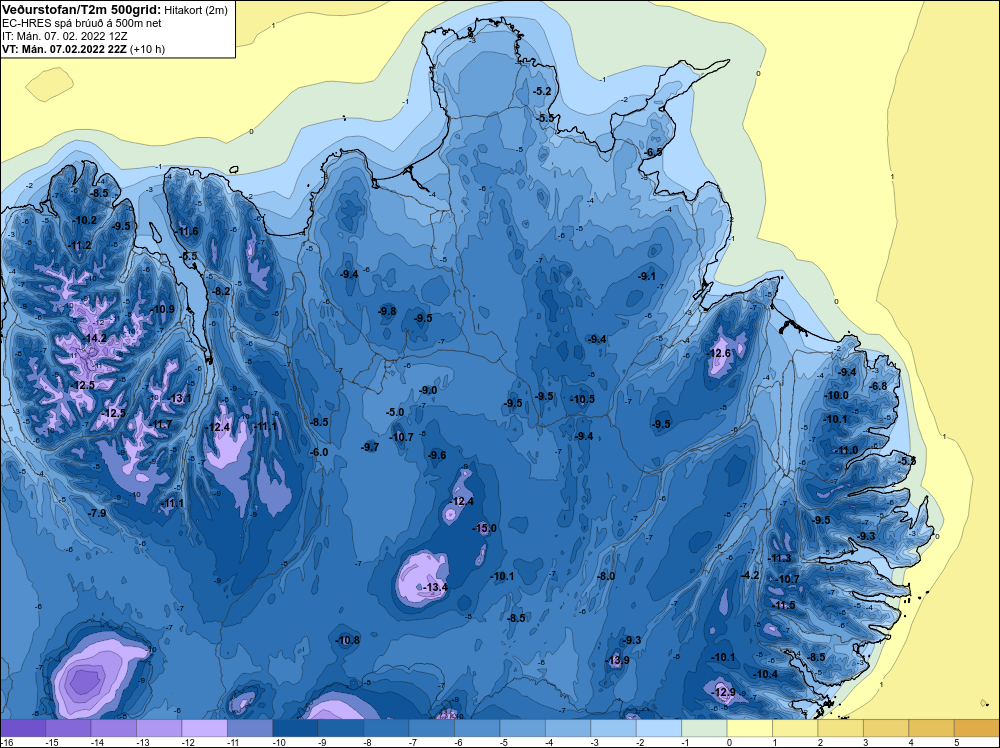Click the -11.5 temperature label
Image resolution: width=1000 pixels, height=748 pixels.
point(784,605)
